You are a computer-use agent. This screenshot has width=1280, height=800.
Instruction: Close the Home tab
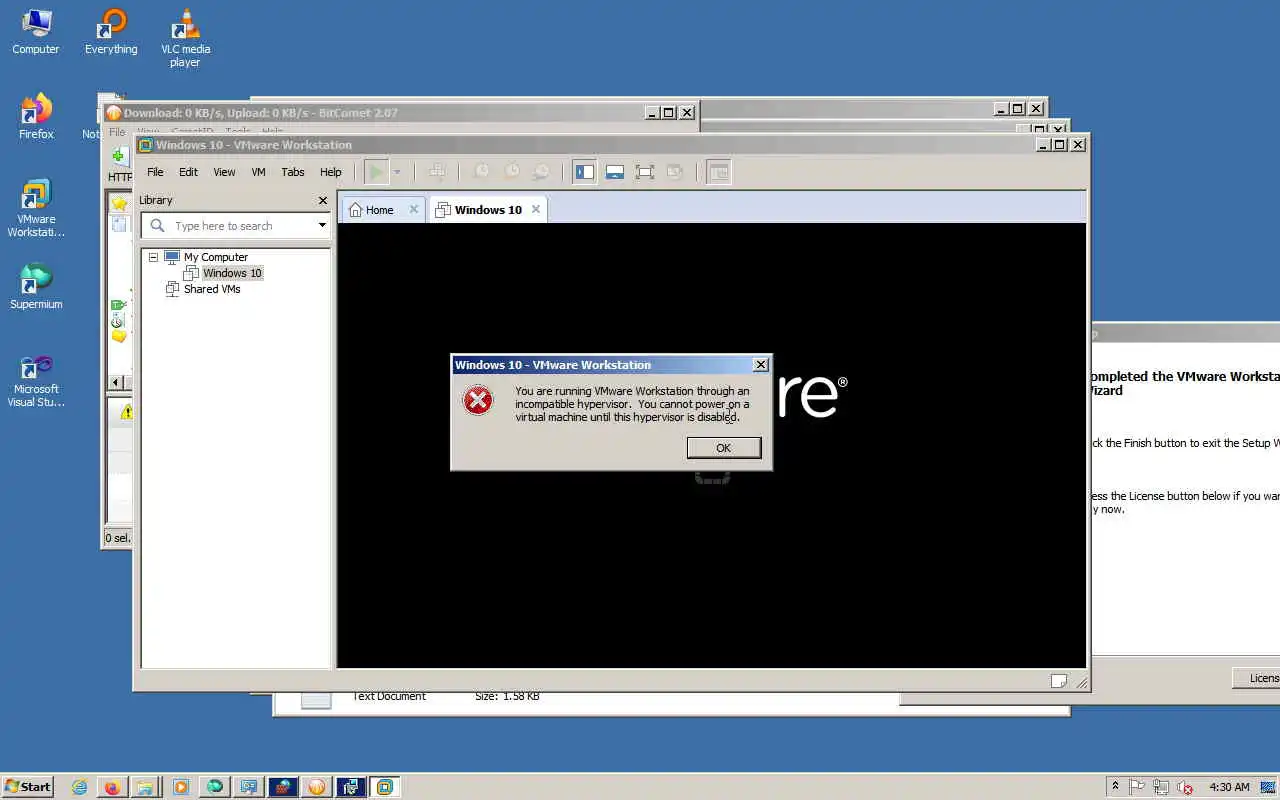(414, 210)
